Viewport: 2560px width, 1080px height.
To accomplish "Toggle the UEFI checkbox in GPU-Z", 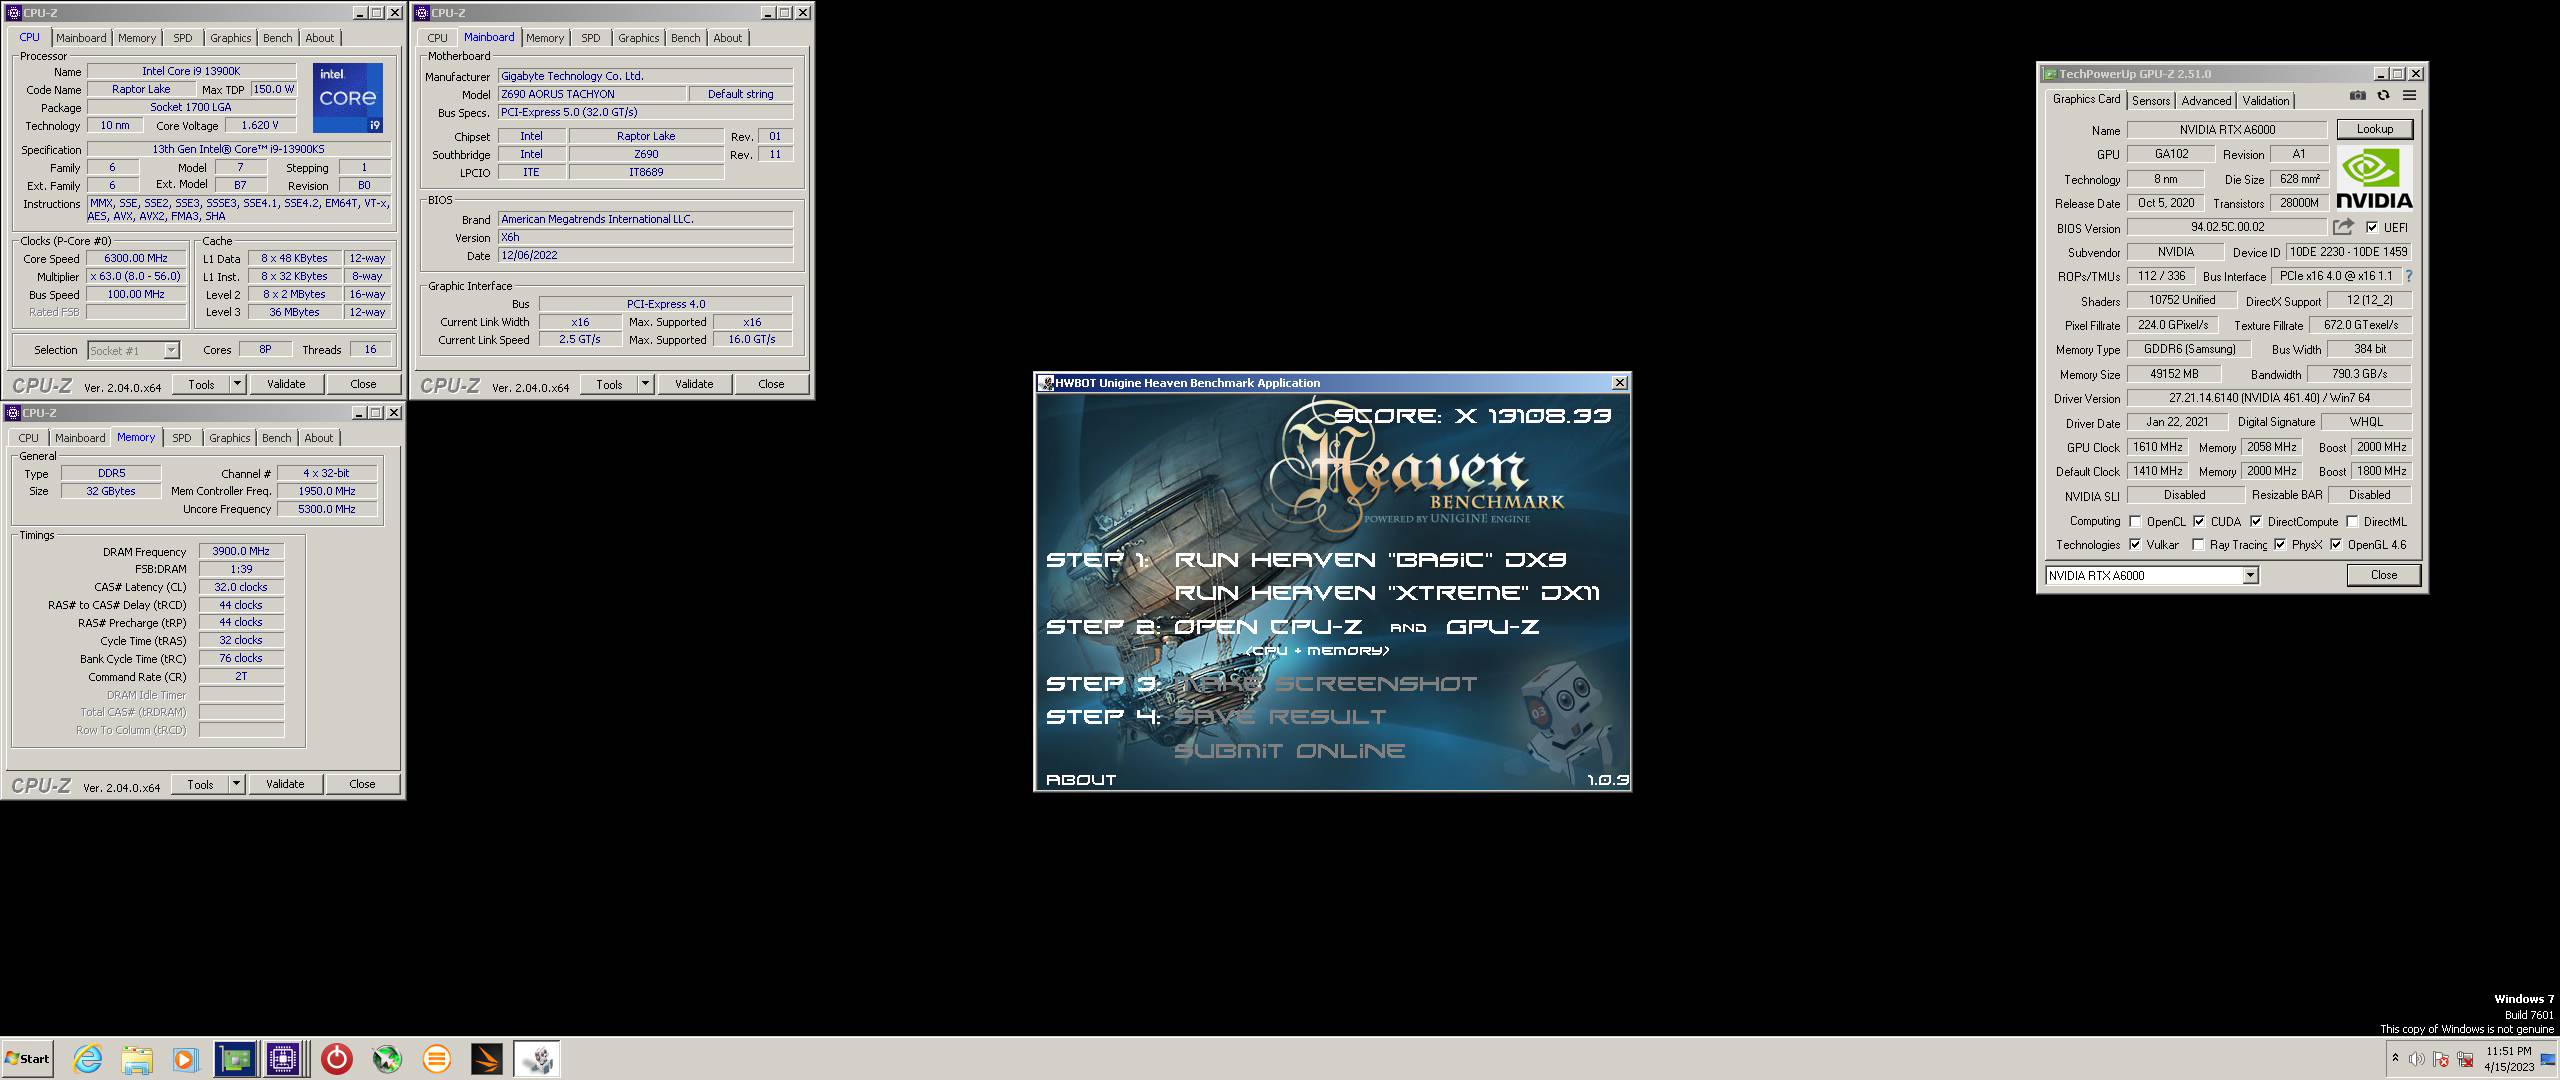I will coord(2372,228).
